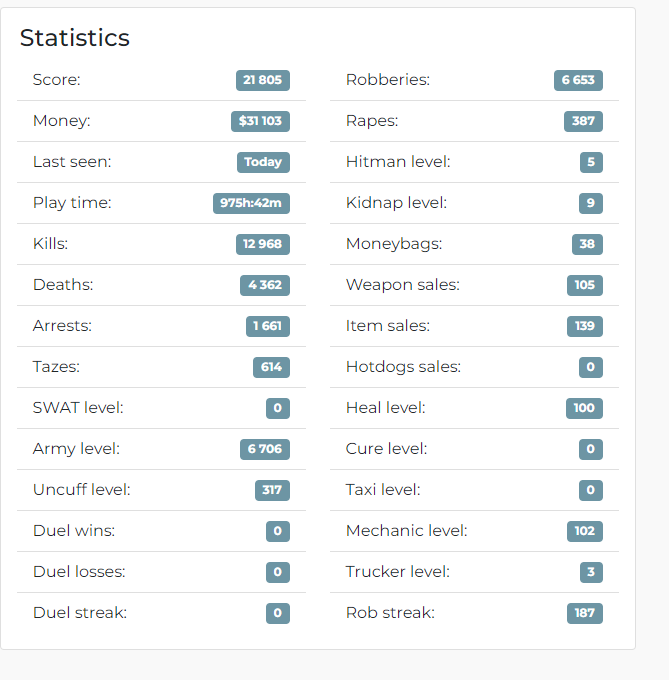Select the Mechanic level badge 102
669x680 pixels.
[585, 531]
